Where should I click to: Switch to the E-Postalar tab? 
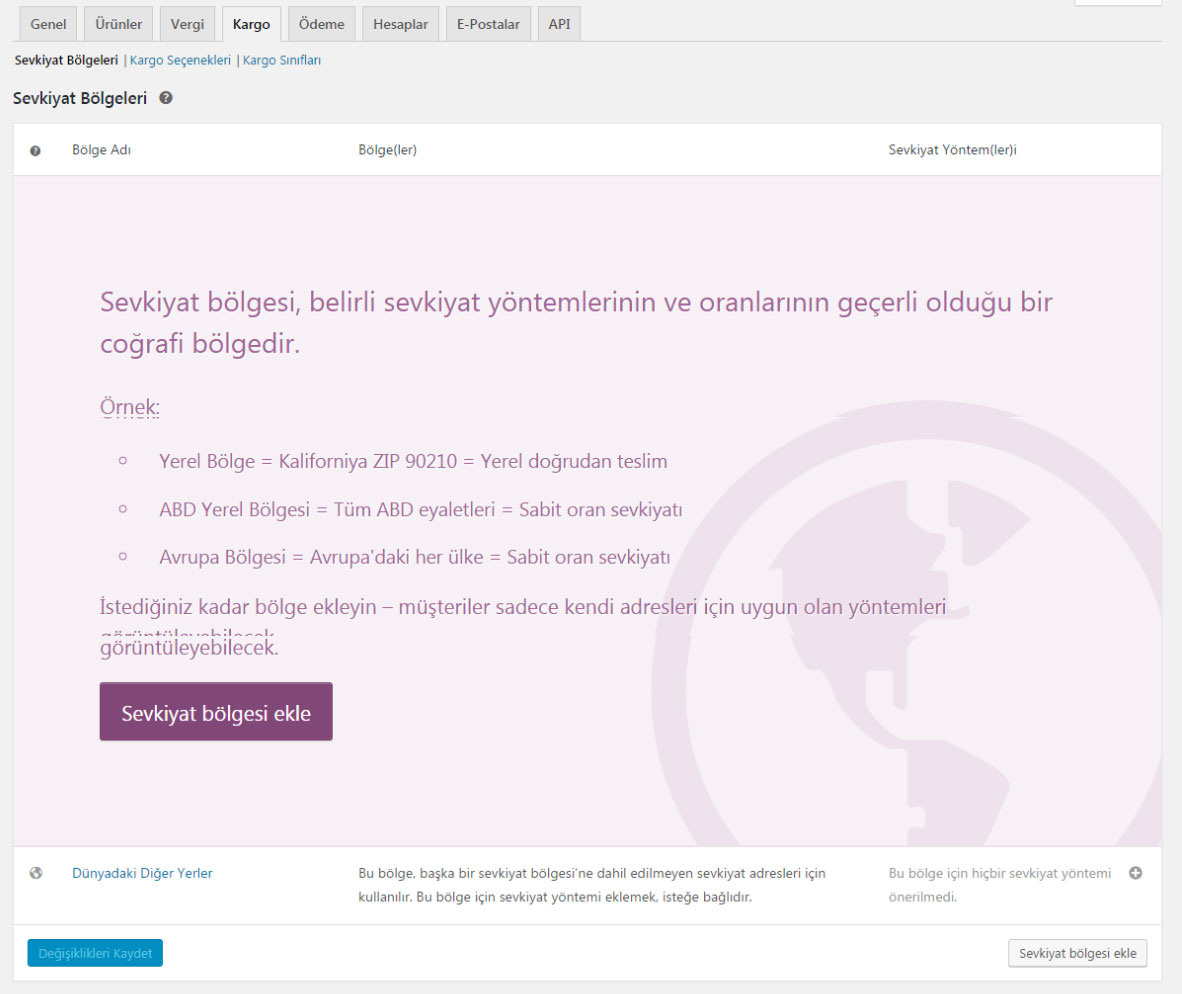click(x=488, y=24)
